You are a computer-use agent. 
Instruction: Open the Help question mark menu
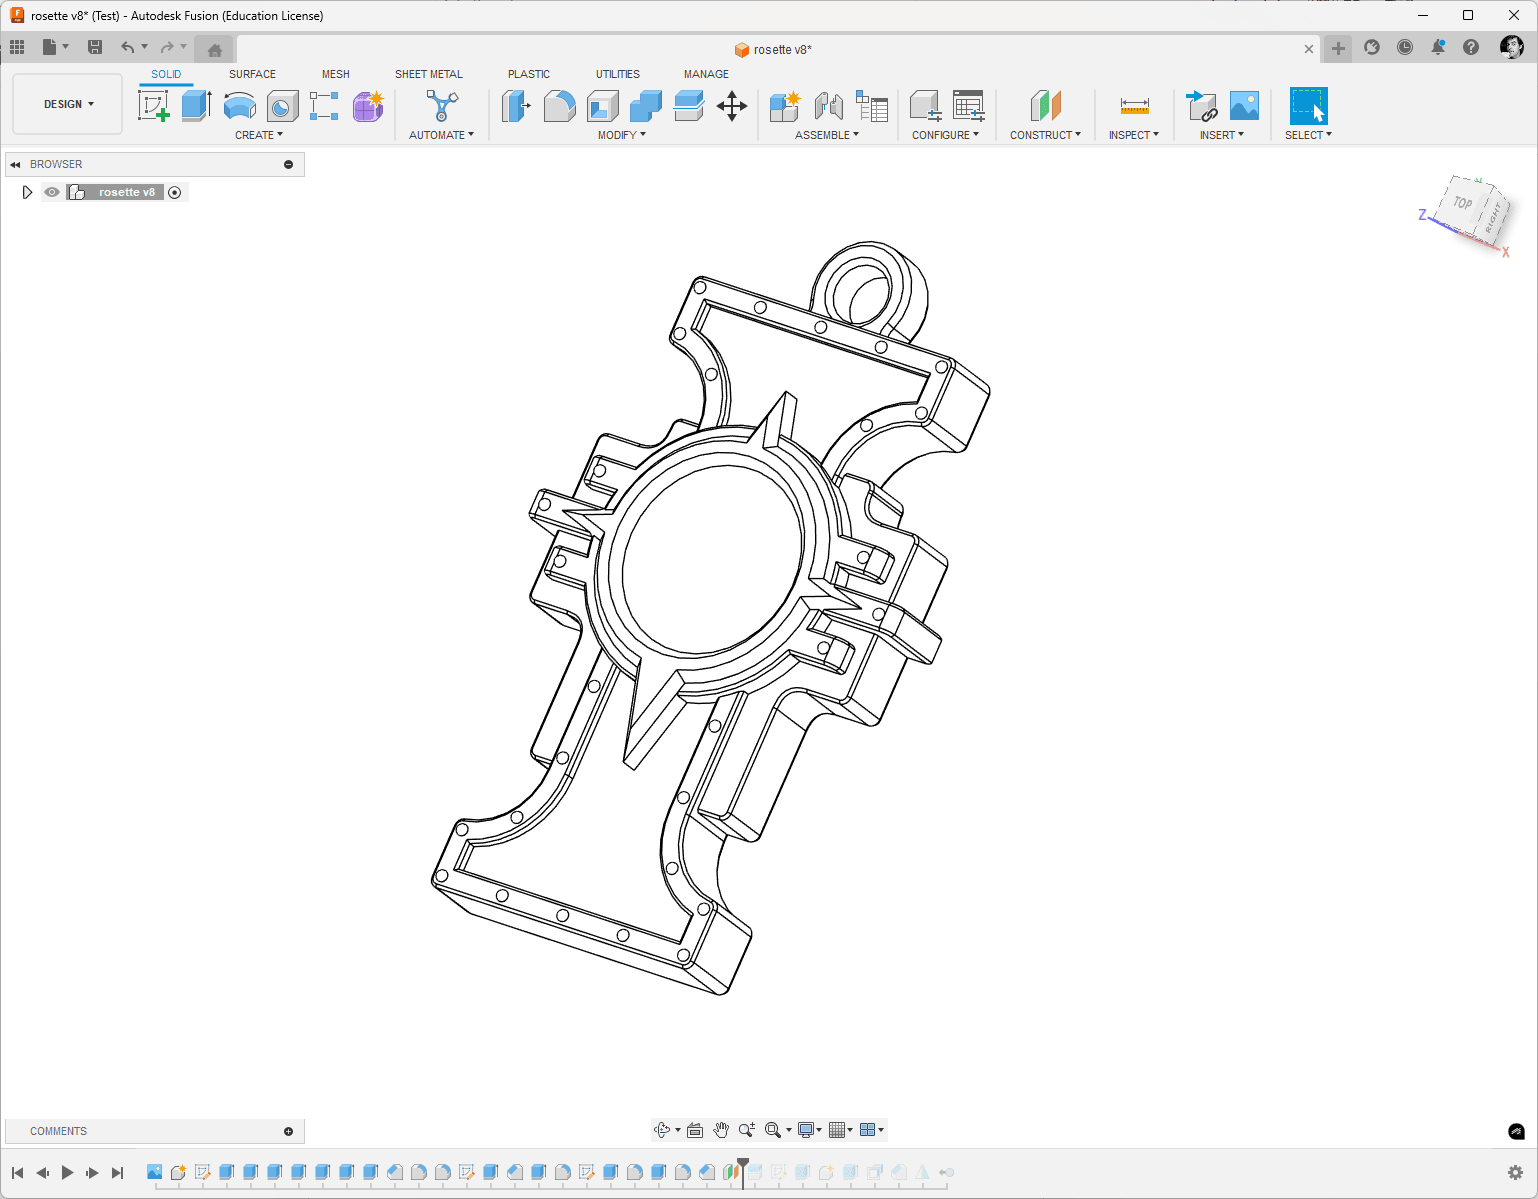(1471, 47)
